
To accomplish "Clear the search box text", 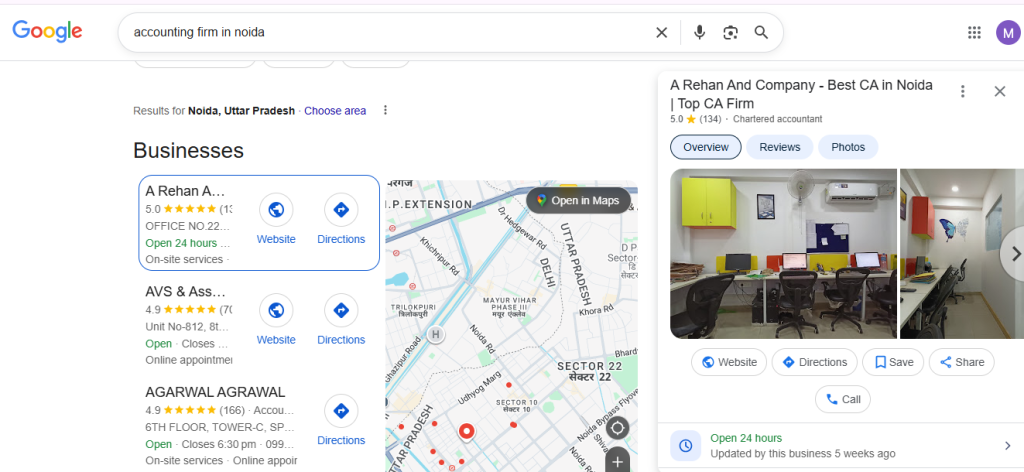I will point(662,33).
